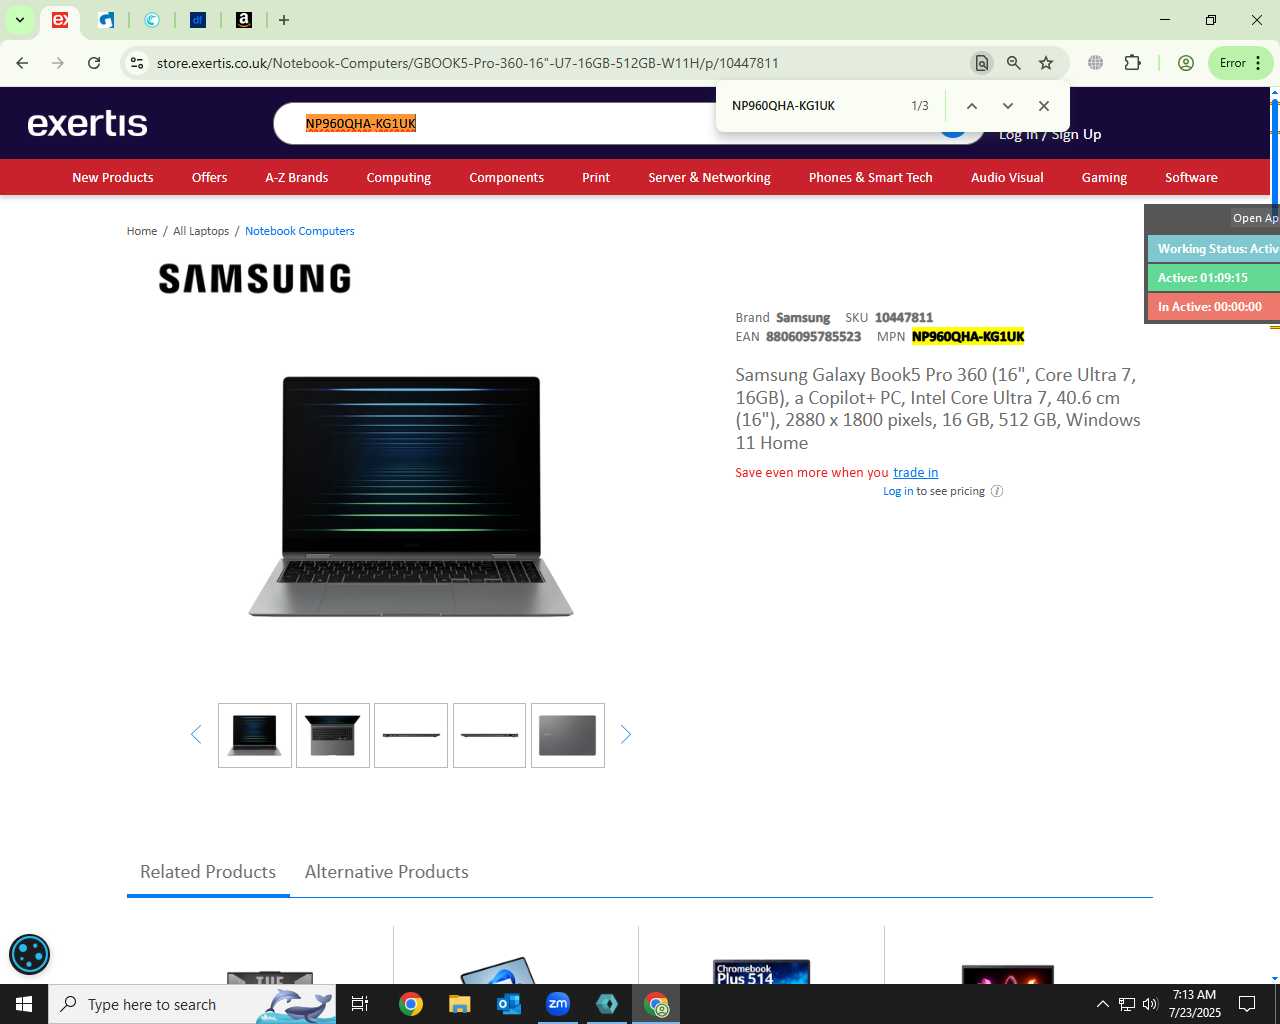Click the main laptop product image
This screenshot has width=1280, height=1024.
(x=411, y=496)
